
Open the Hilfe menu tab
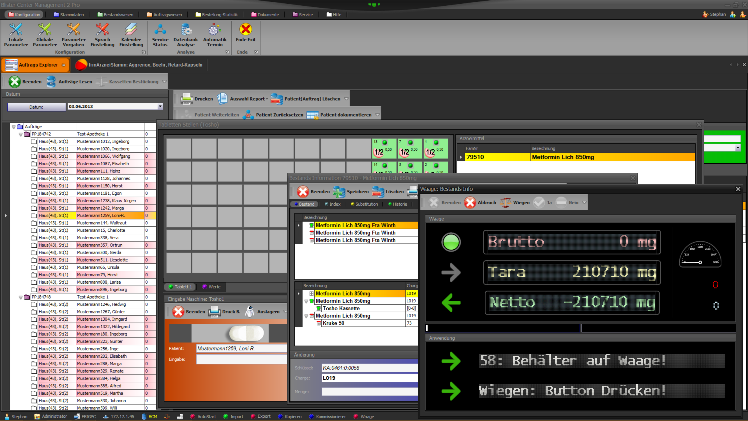coord(334,14)
